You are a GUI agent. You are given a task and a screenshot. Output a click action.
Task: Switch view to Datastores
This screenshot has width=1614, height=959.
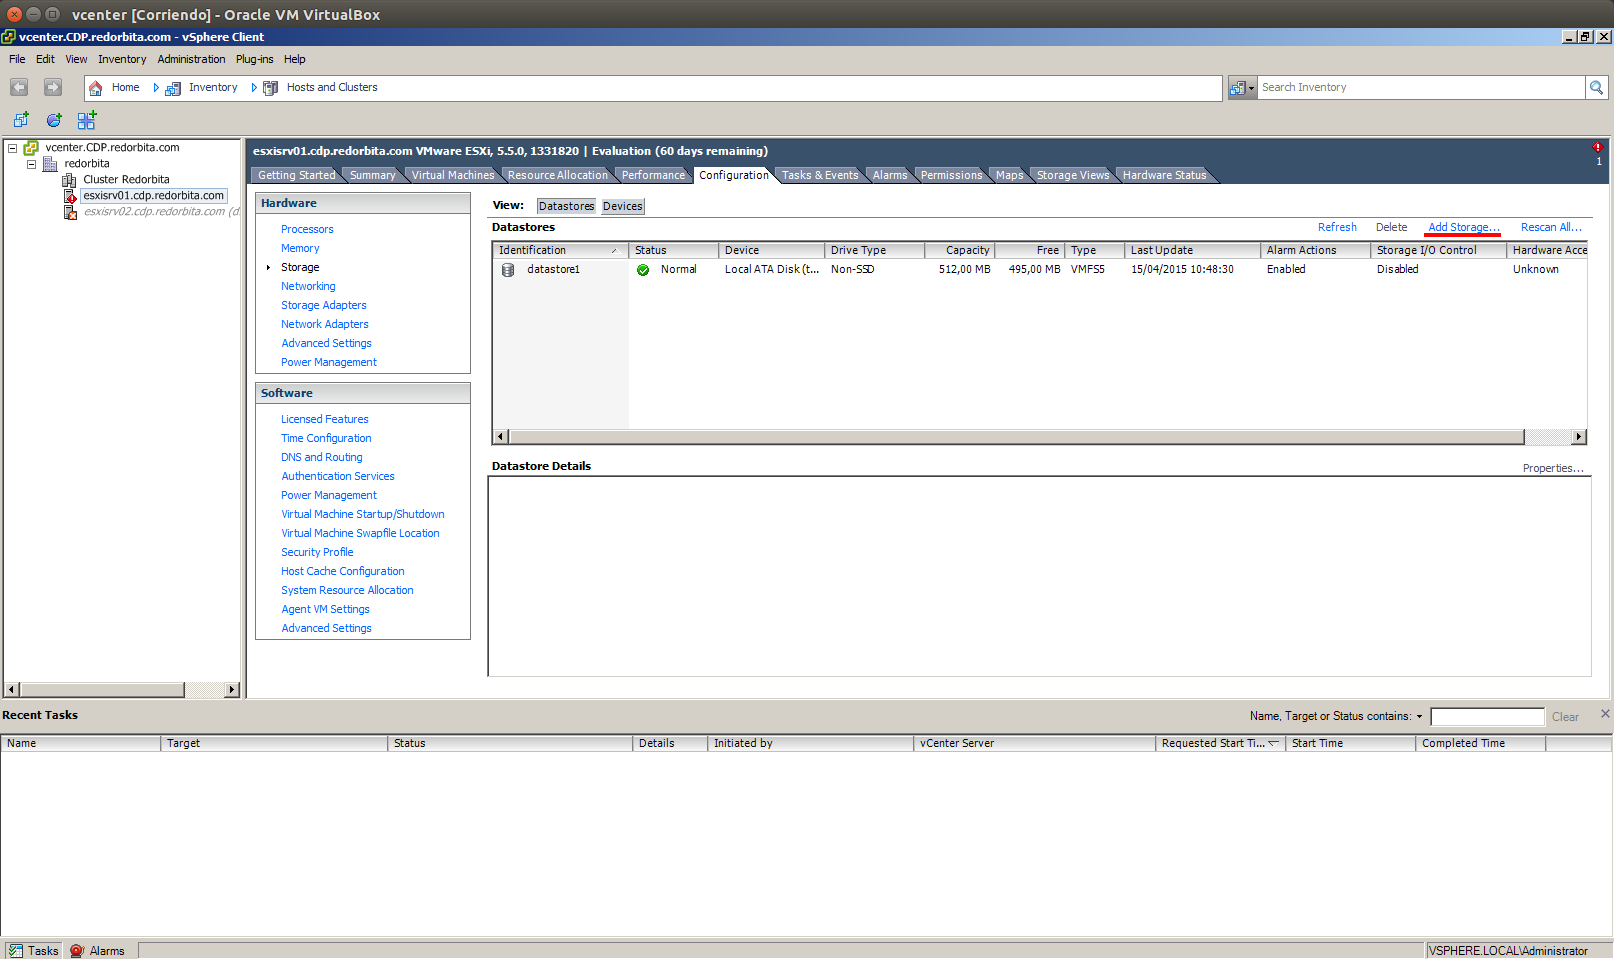[x=566, y=206]
